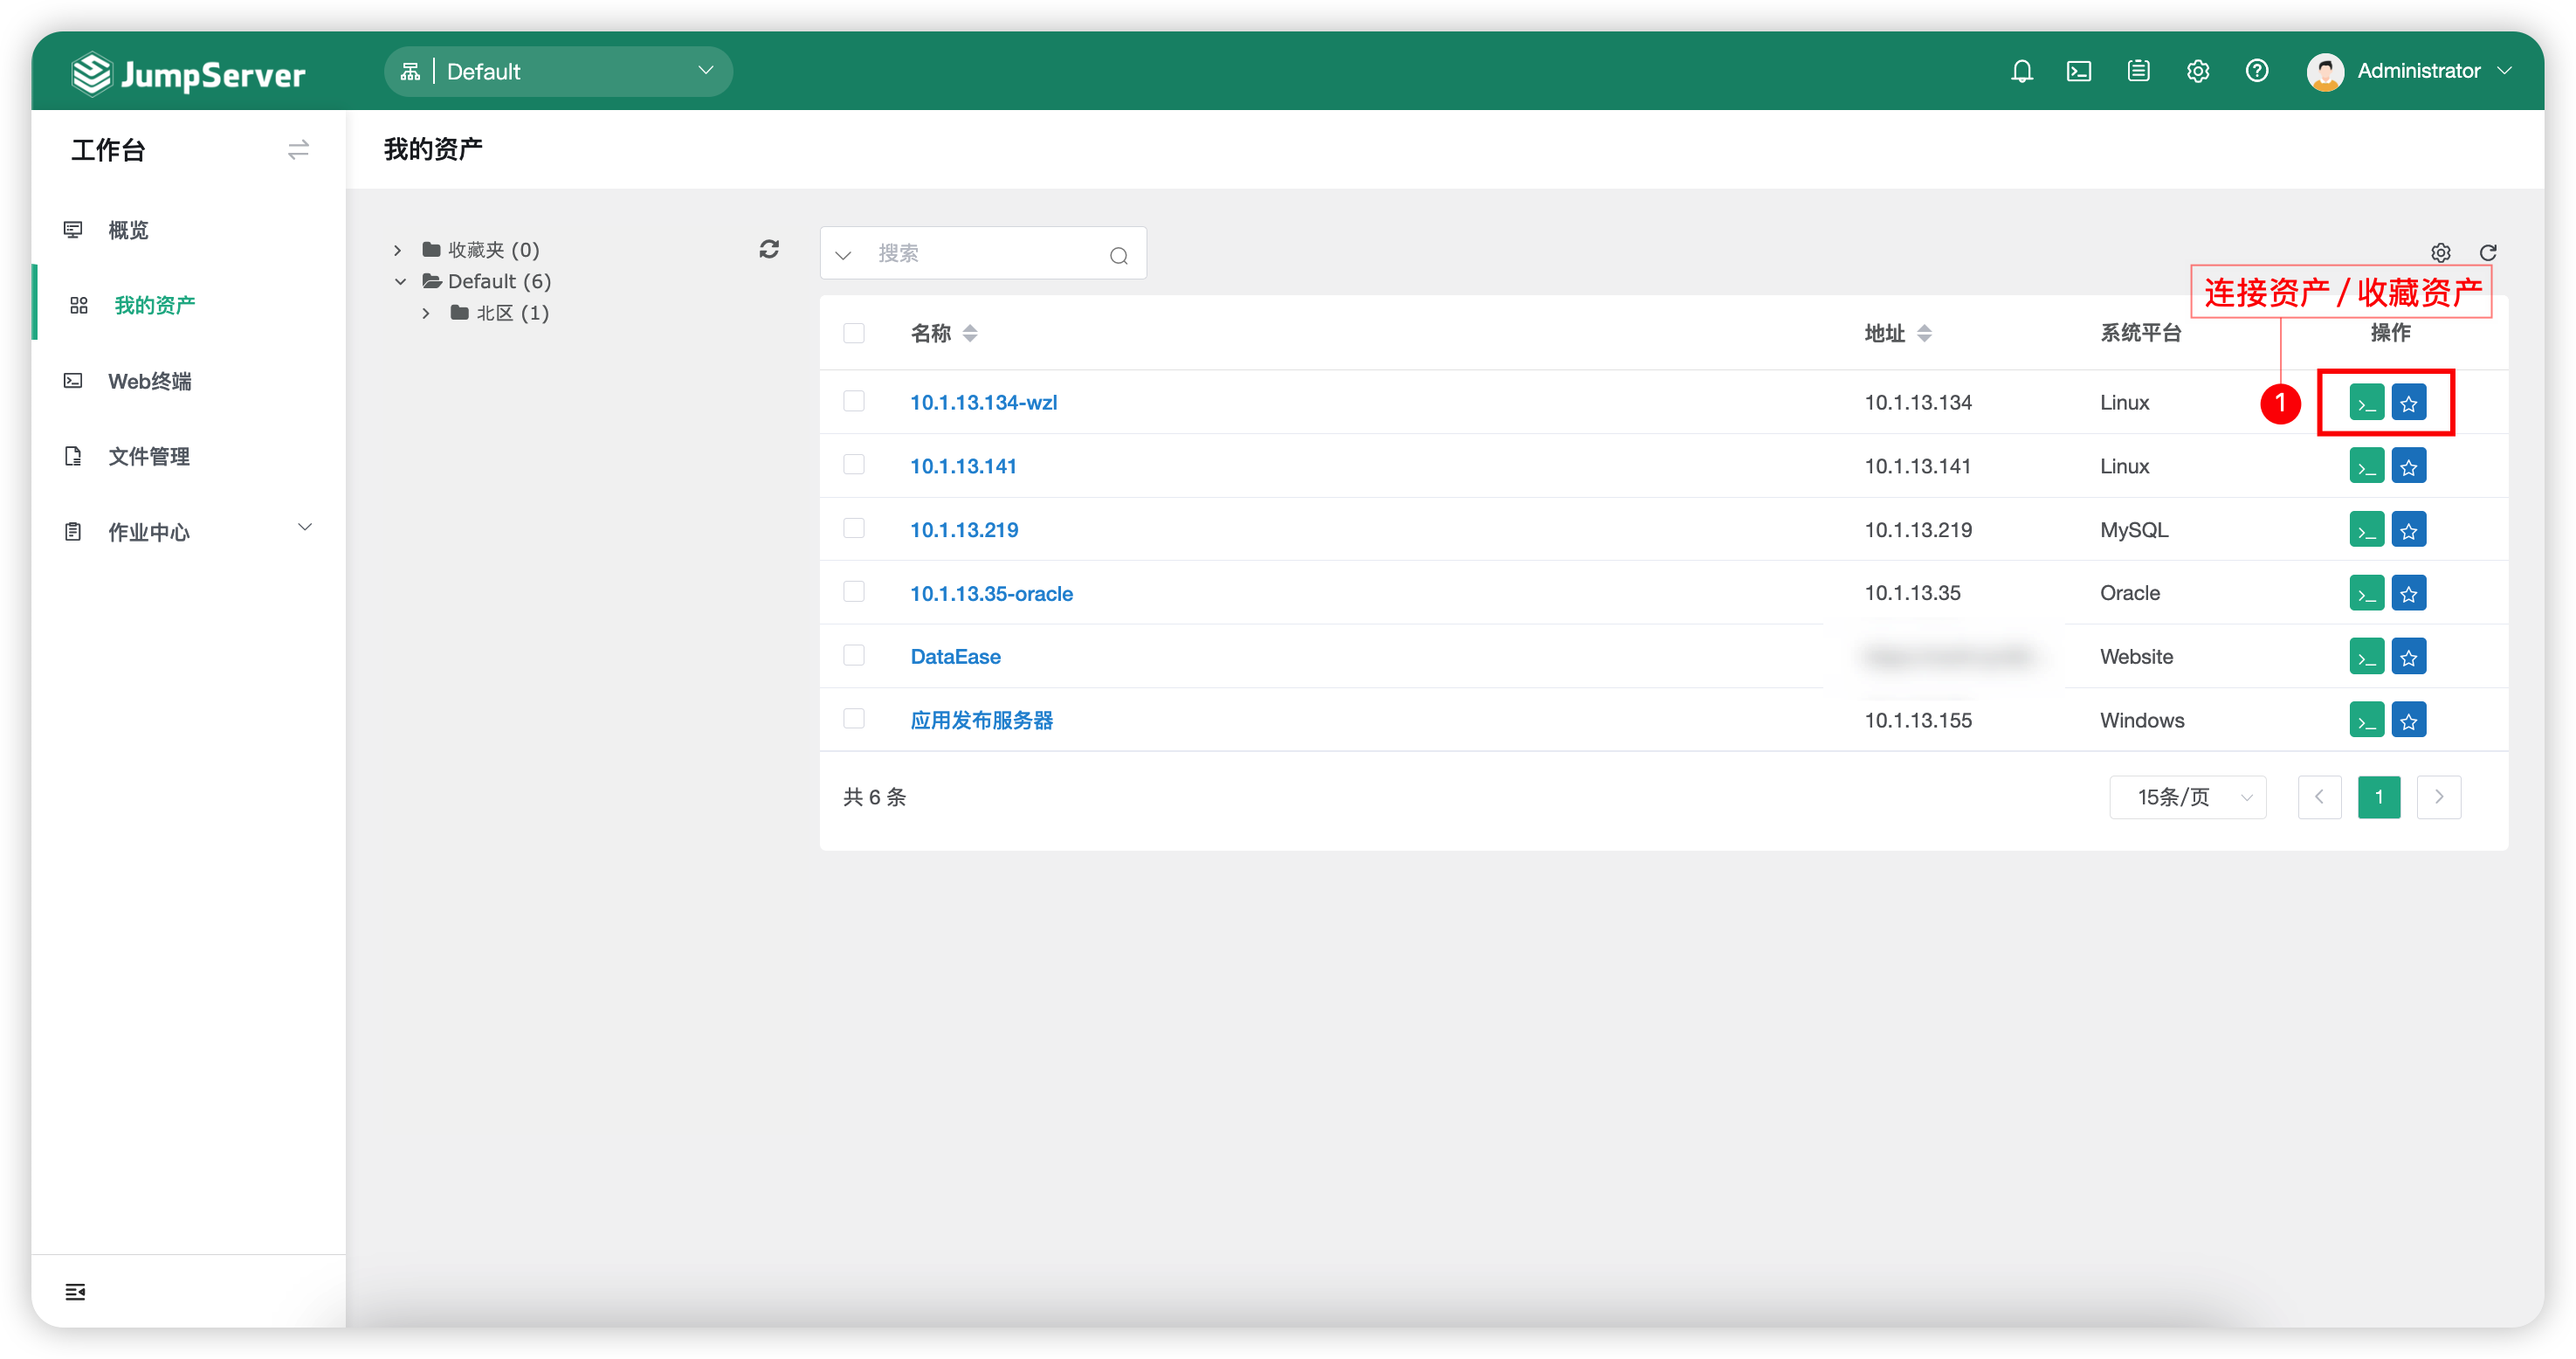Favorite the 10.1.13.134-wzl asset
This screenshot has width=2576, height=1359.
pos(2408,403)
